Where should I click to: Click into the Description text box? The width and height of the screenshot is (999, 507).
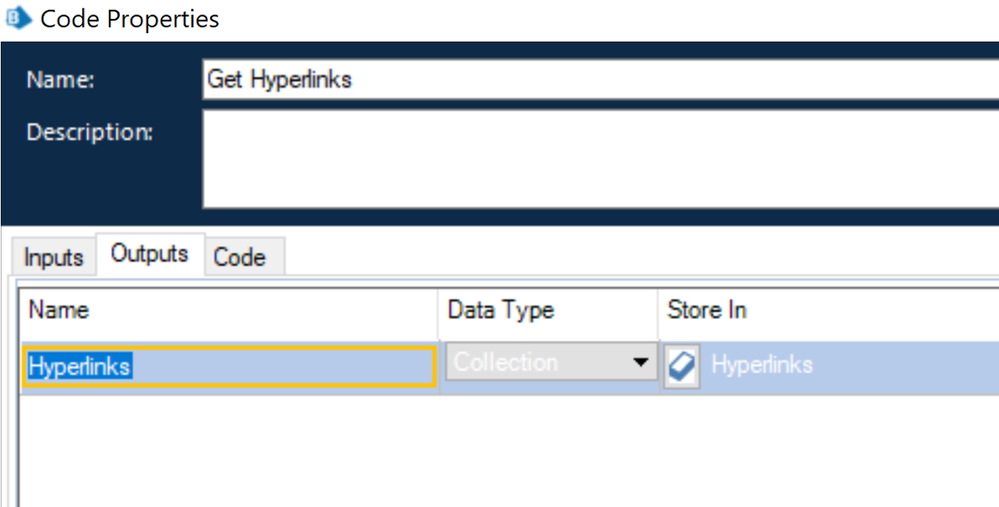point(600,158)
